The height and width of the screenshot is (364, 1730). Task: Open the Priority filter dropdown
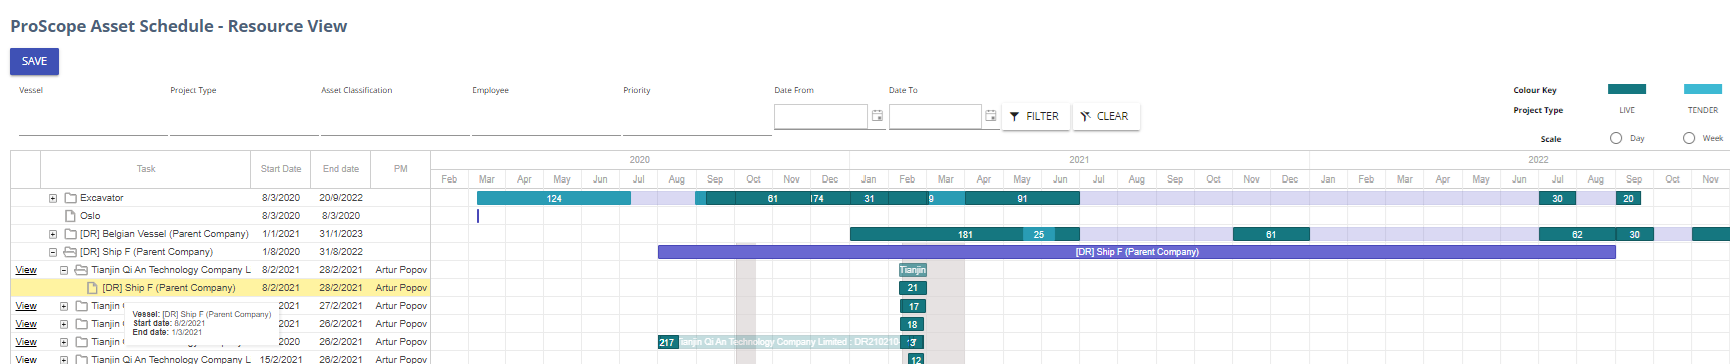click(697, 119)
